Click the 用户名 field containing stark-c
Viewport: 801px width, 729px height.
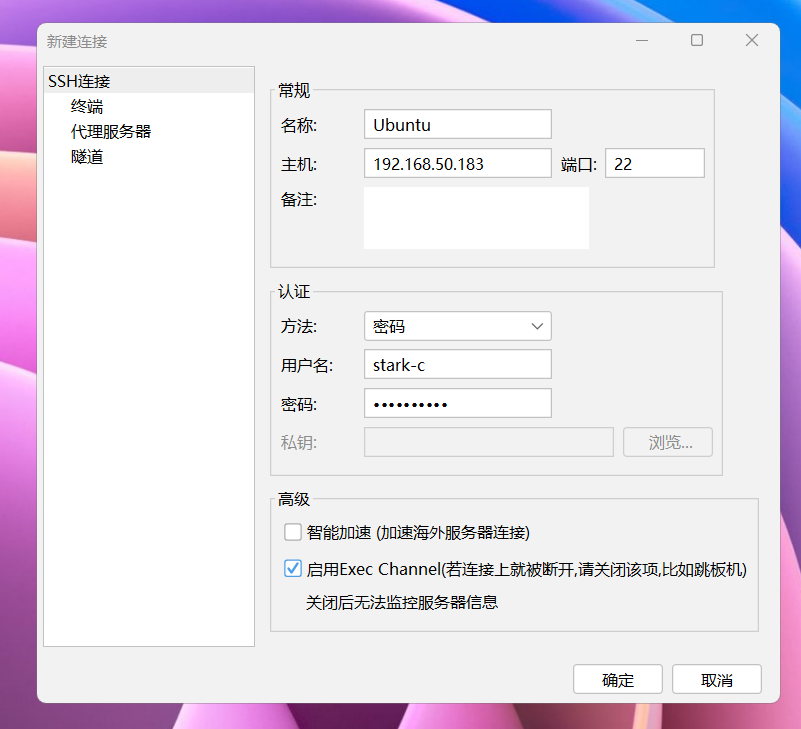458,364
